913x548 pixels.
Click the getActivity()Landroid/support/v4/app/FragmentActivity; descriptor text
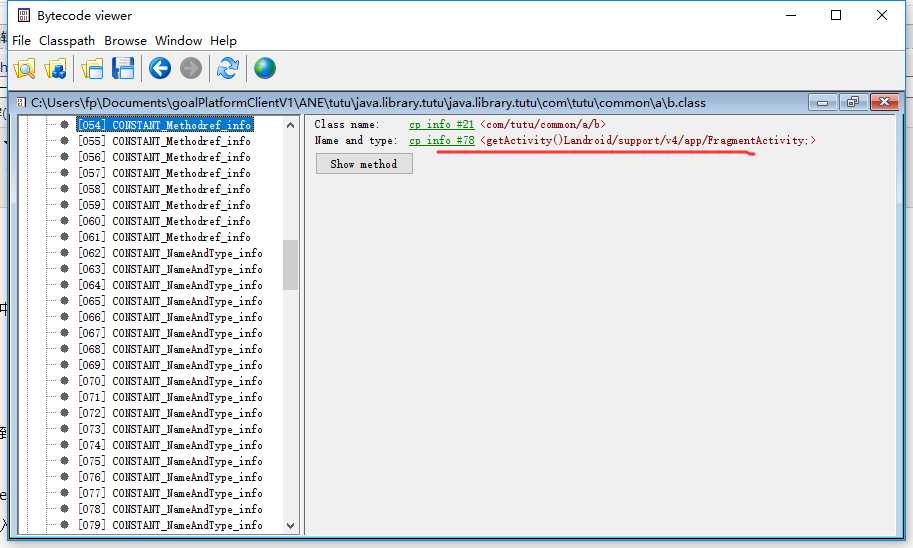pos(648,140)
